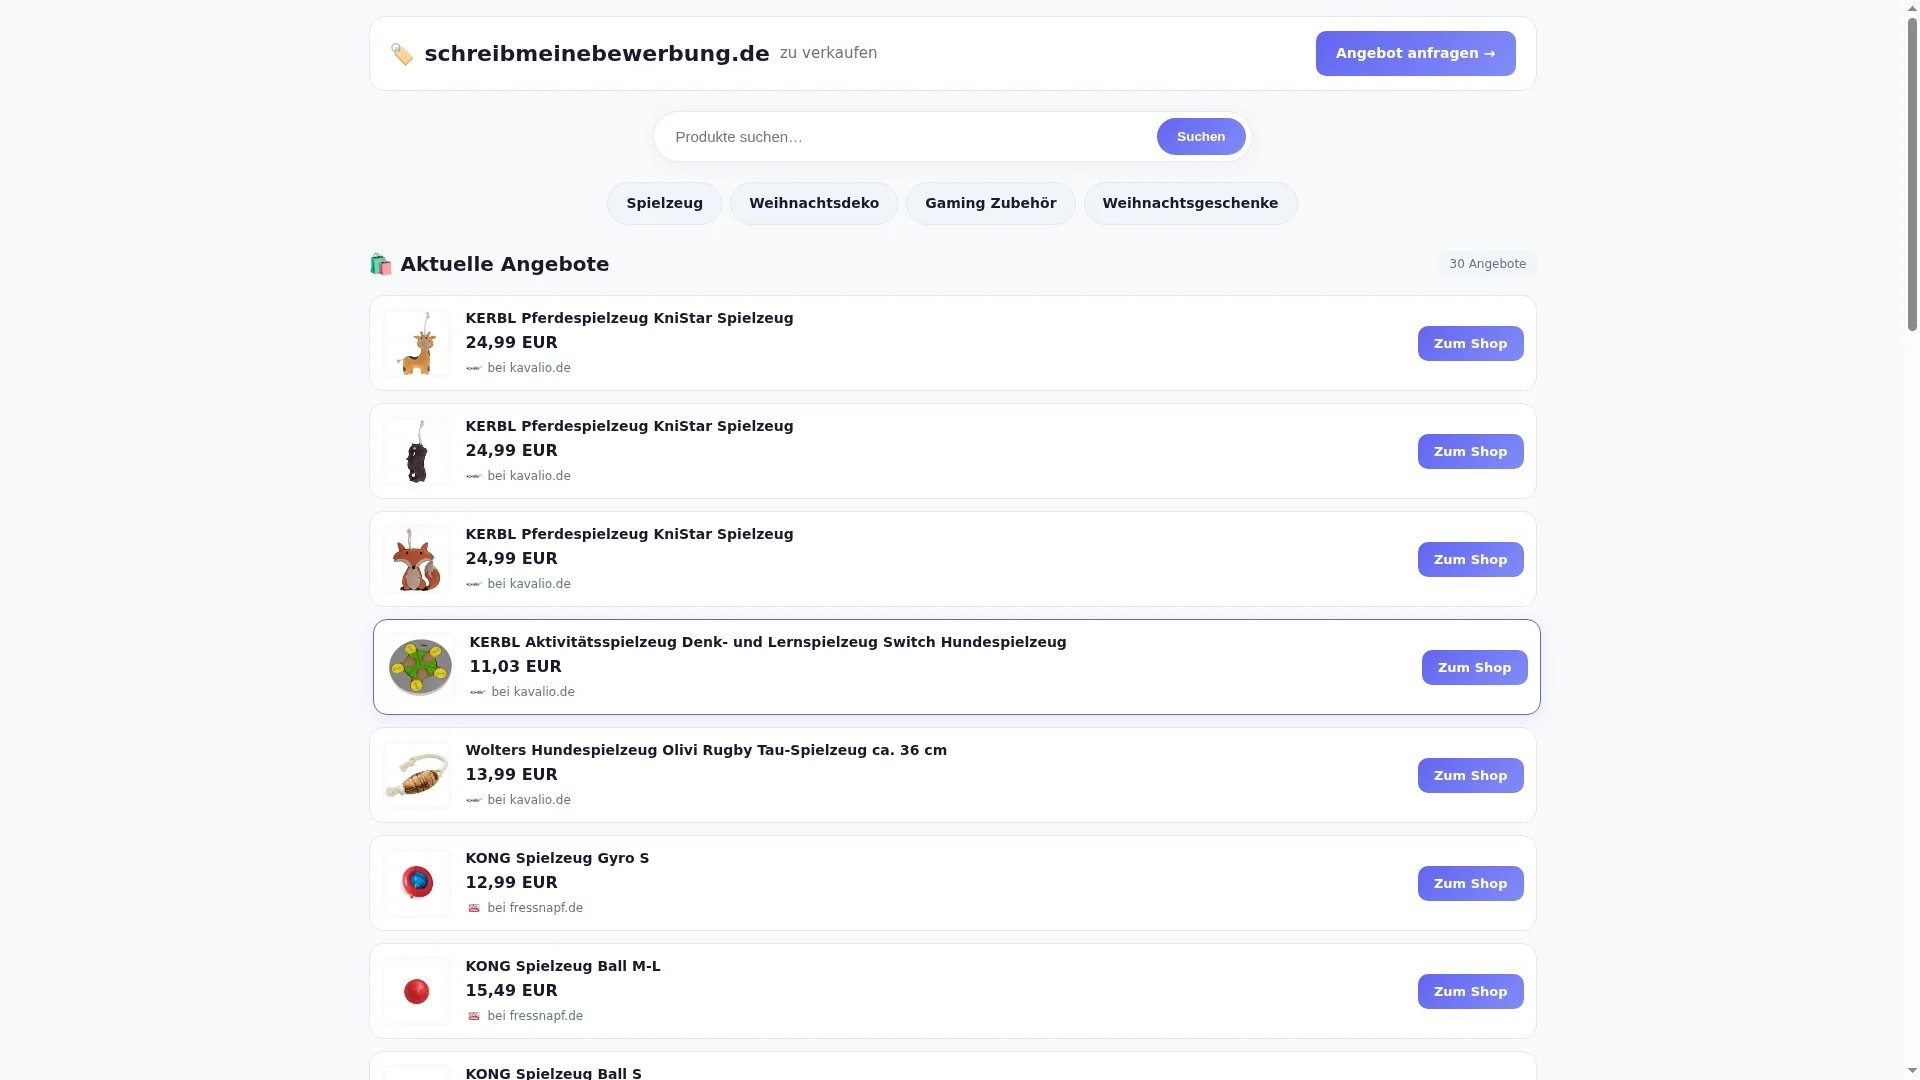Open the KERBL Aktivitätsspielzeug Switch Hundespielzeug title
1920x1080 pixels.
768,642
